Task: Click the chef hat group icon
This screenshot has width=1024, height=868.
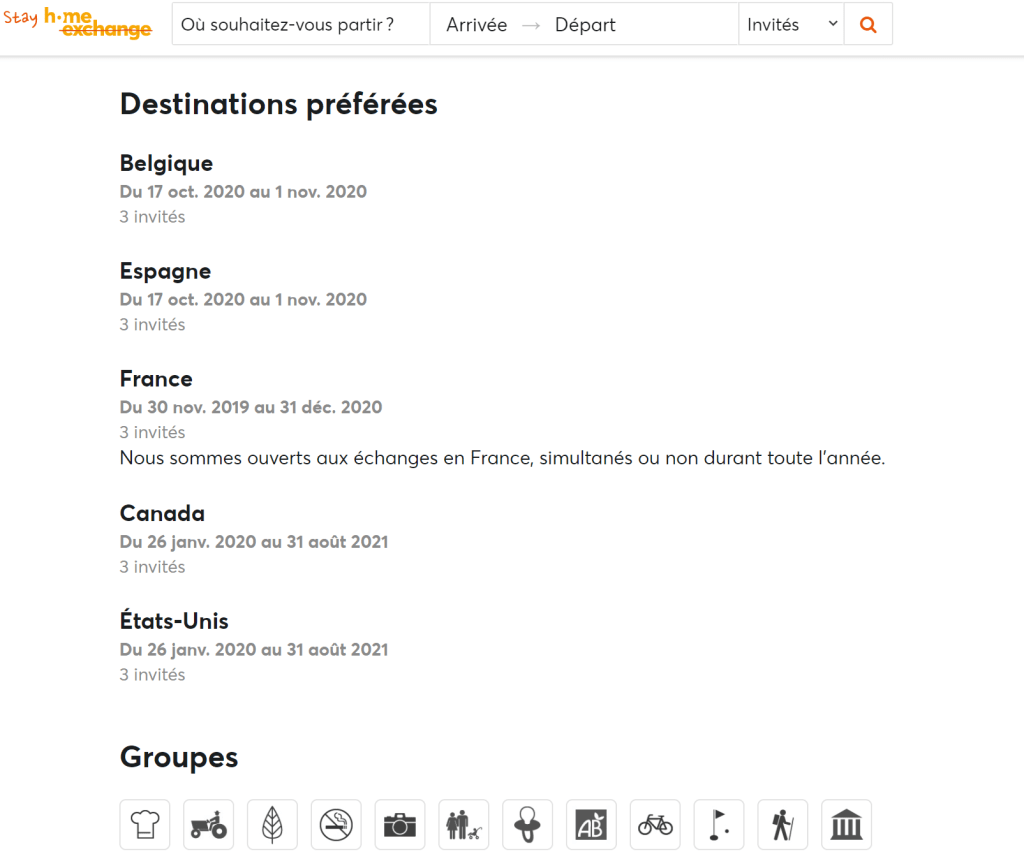Action: click(x=145, y=825)
